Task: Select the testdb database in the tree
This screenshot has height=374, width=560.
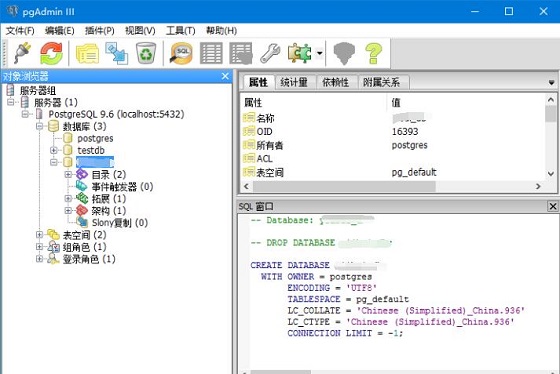Action: click(91, 150)
